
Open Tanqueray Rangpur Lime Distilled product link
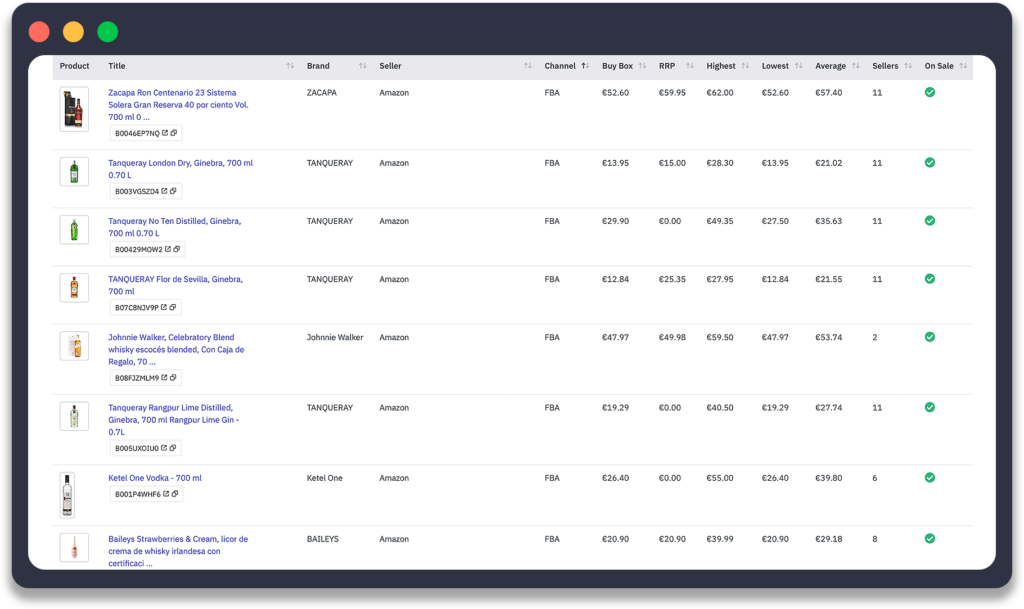click(x=174, y=420)
